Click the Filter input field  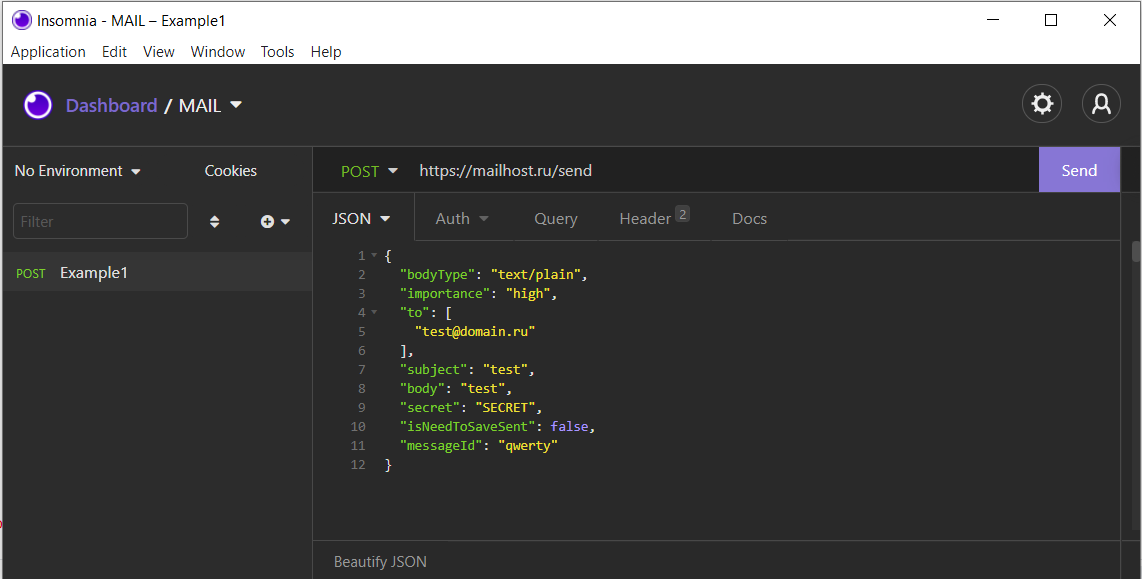tap(100, 221)
